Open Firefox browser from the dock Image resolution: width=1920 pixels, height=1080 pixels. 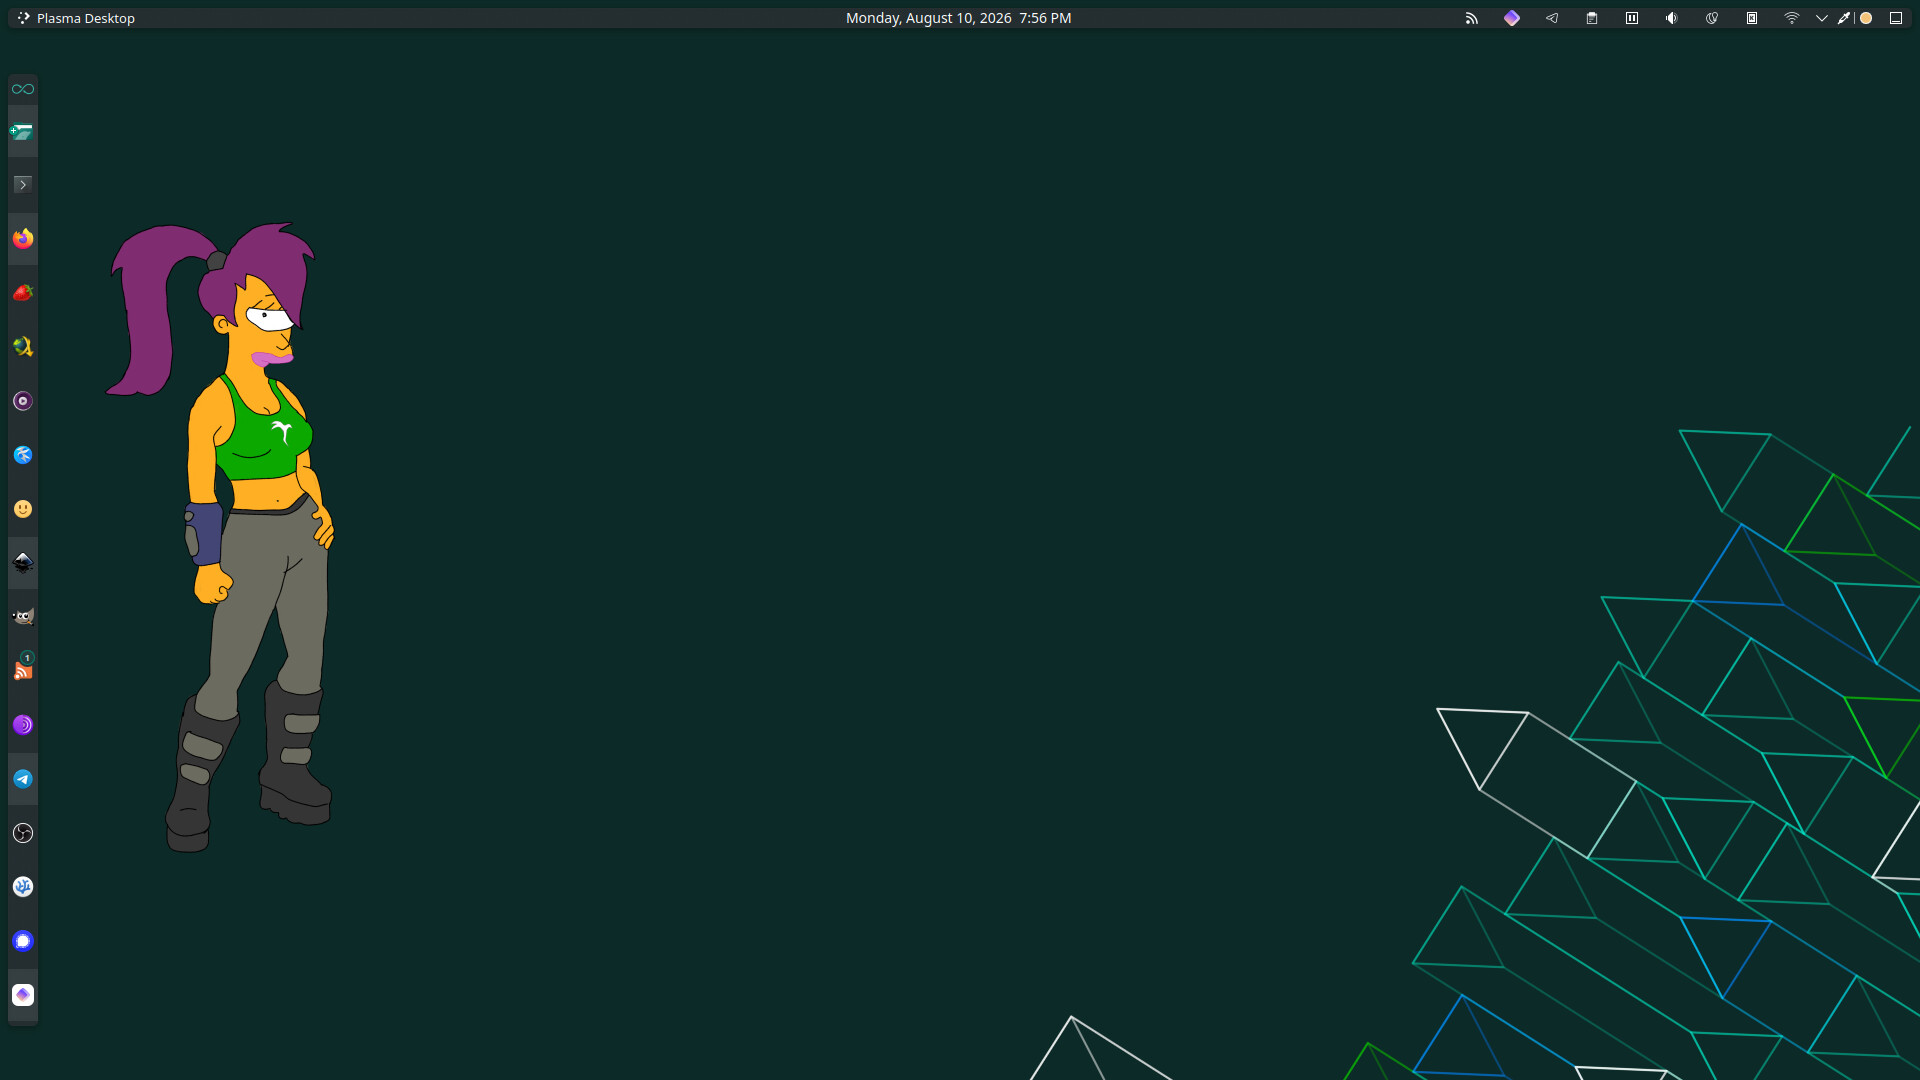click(23, 239)
